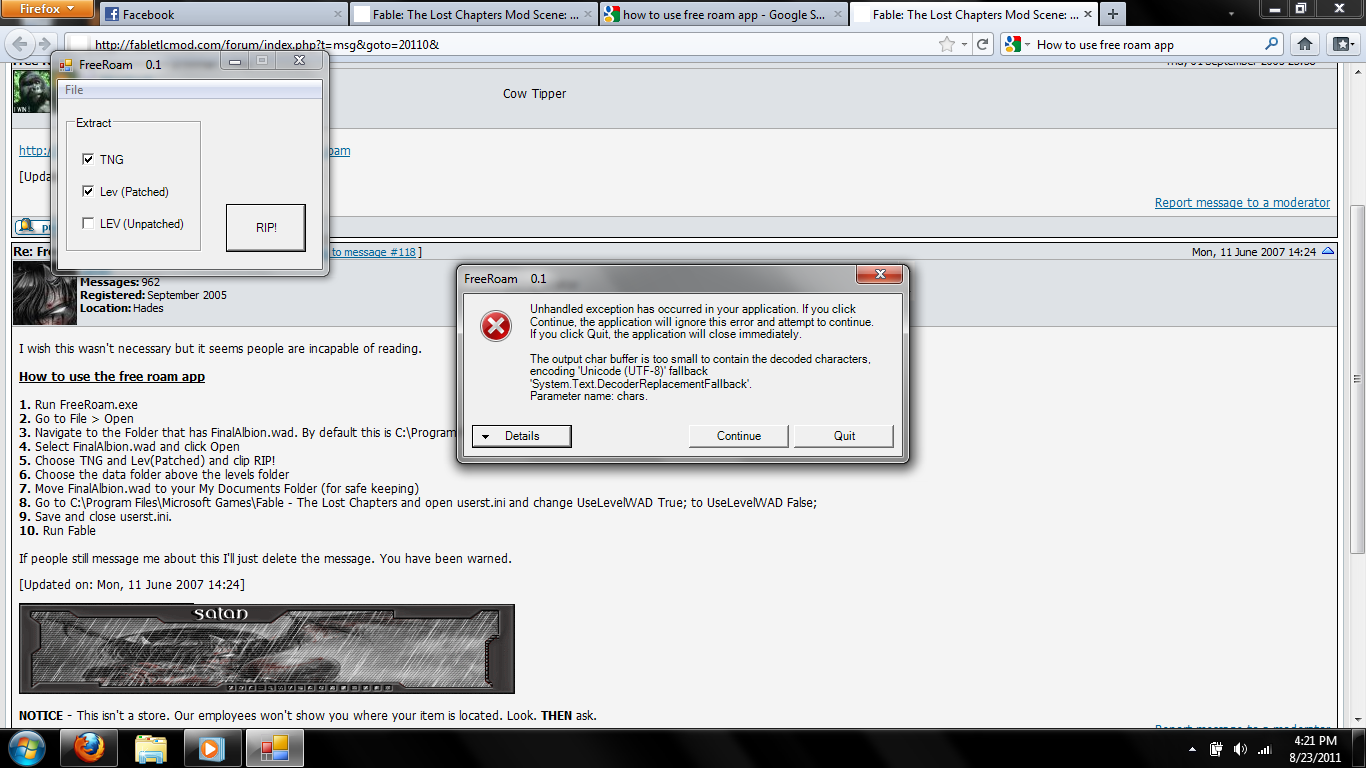1366x768 pixels.
Task: Click the Firefox home icon
Action: pyautogui.click(x=1304, y=44)
